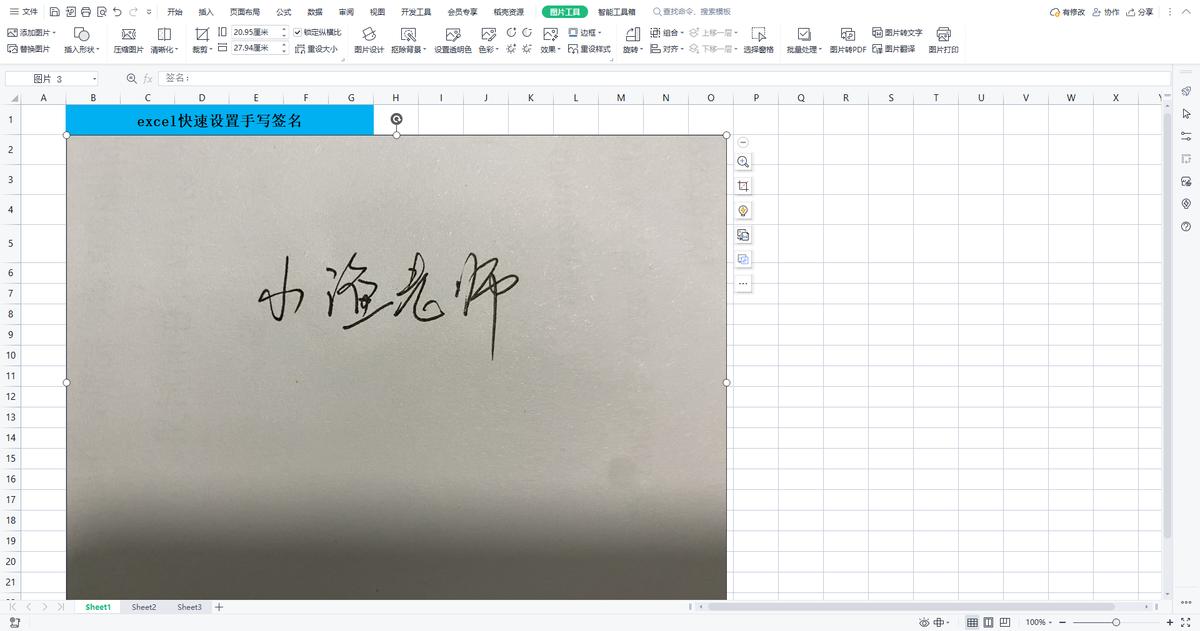The image size is (1200, 631).
Task: Enable 锁定纵横比 checkbox
Action: point(298,31)
